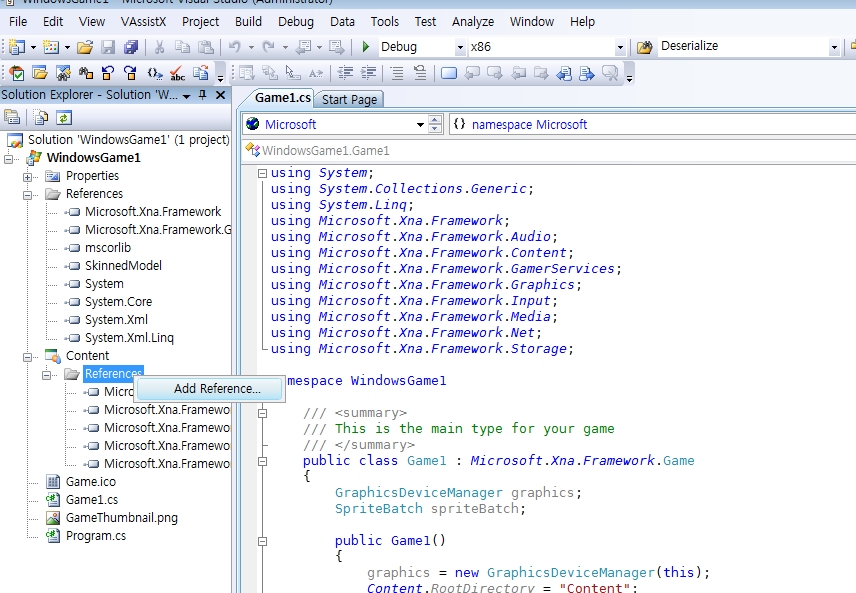
Task: Collapse the Content's References folder
Action: [x=46, y=375]
